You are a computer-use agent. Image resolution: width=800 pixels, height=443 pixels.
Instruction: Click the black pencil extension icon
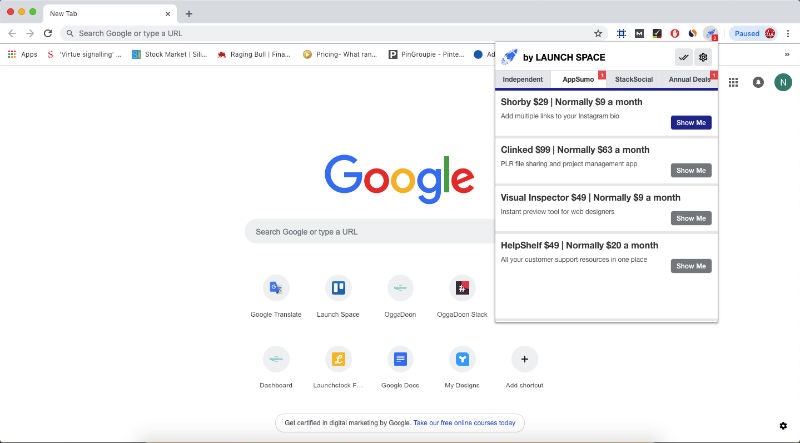point(657,33)
